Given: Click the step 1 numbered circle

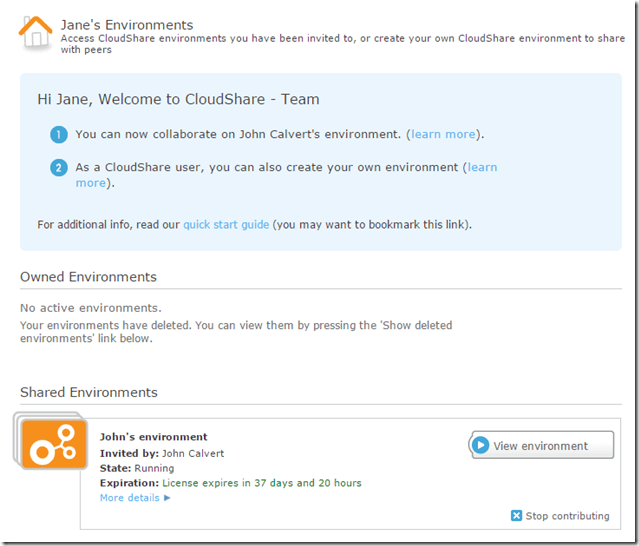Looking at the screenshot, I should tap(59, 134).
